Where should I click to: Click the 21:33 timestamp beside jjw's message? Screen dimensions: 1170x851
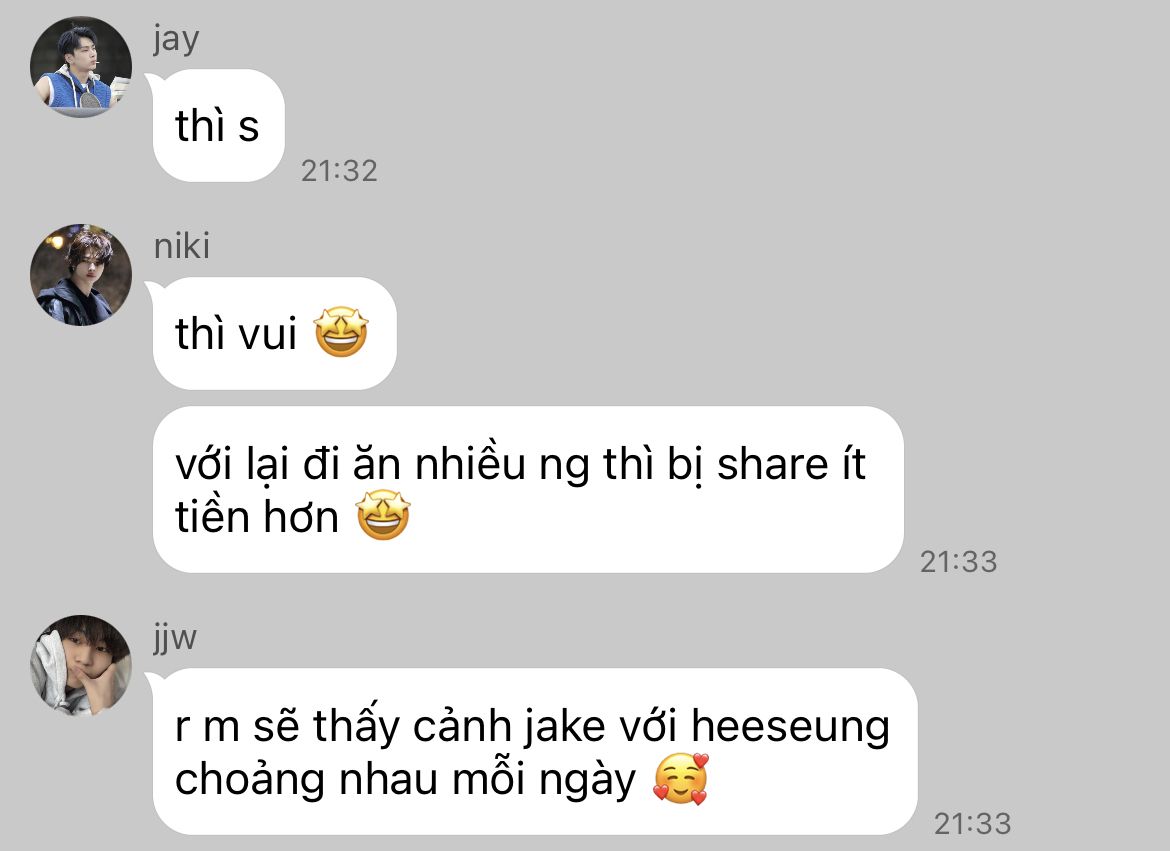tap(972, 824)
